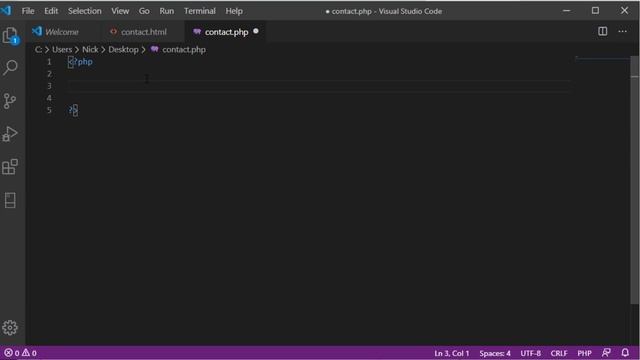The width and height of the screenshot is (640, 360).
Task: Open the bookmark-style panel icon below Extensions
Action: coord(10,200)
